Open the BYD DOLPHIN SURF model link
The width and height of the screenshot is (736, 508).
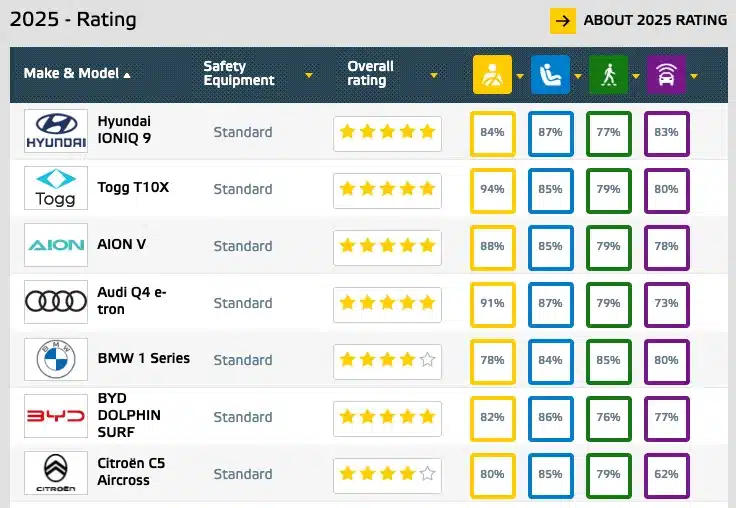(129, 415)
